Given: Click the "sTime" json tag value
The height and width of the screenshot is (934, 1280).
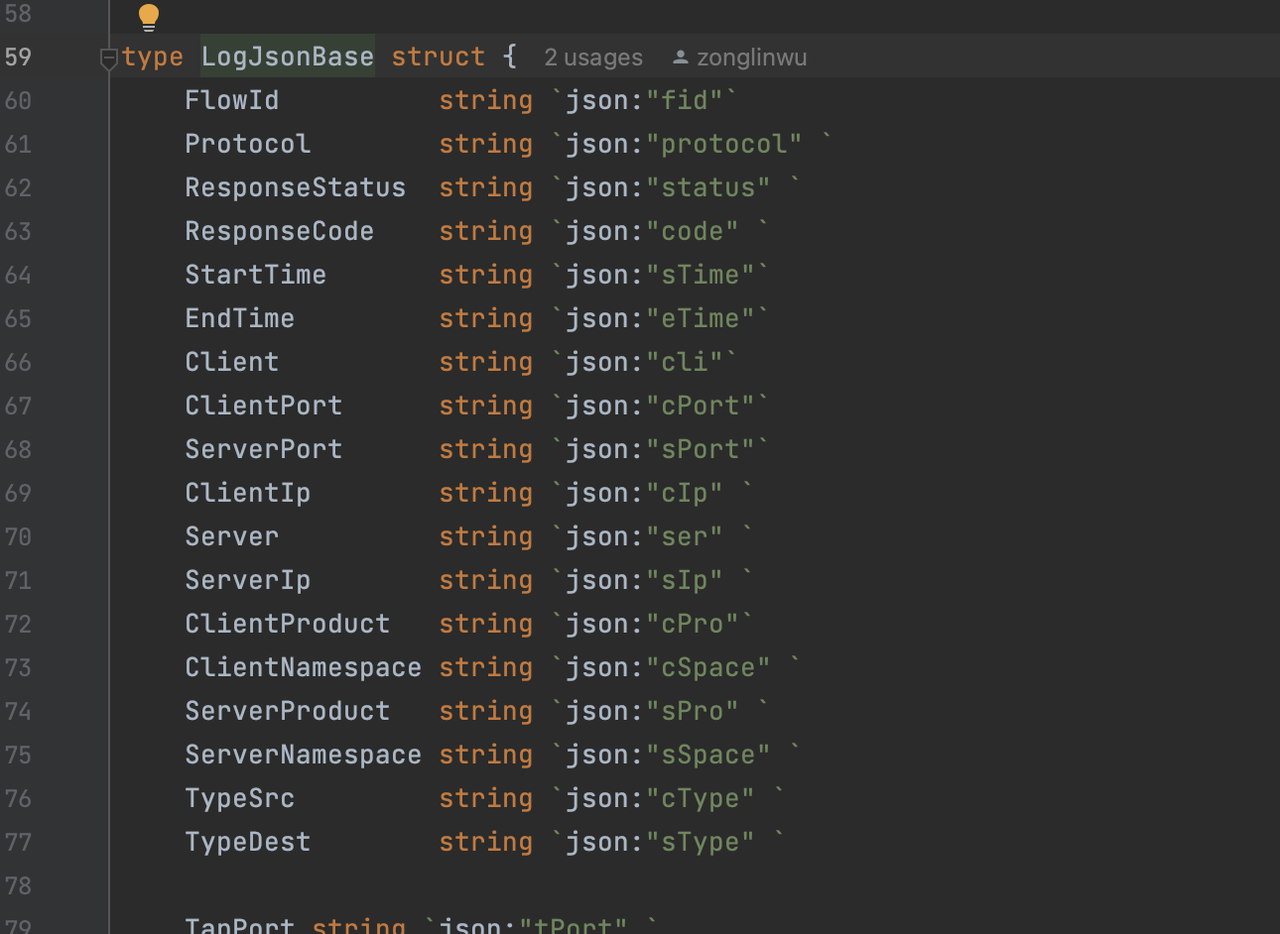Looking at the screenshot, I should (x=701, y=274).
